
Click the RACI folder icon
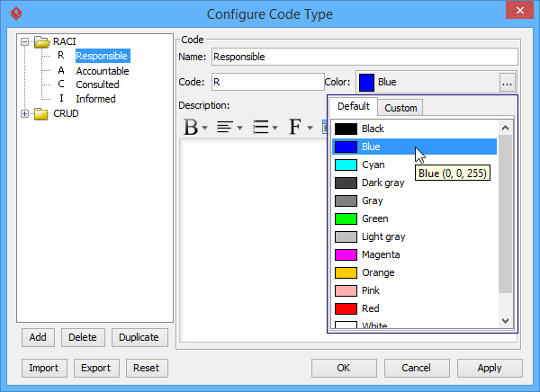click(42, 42)
